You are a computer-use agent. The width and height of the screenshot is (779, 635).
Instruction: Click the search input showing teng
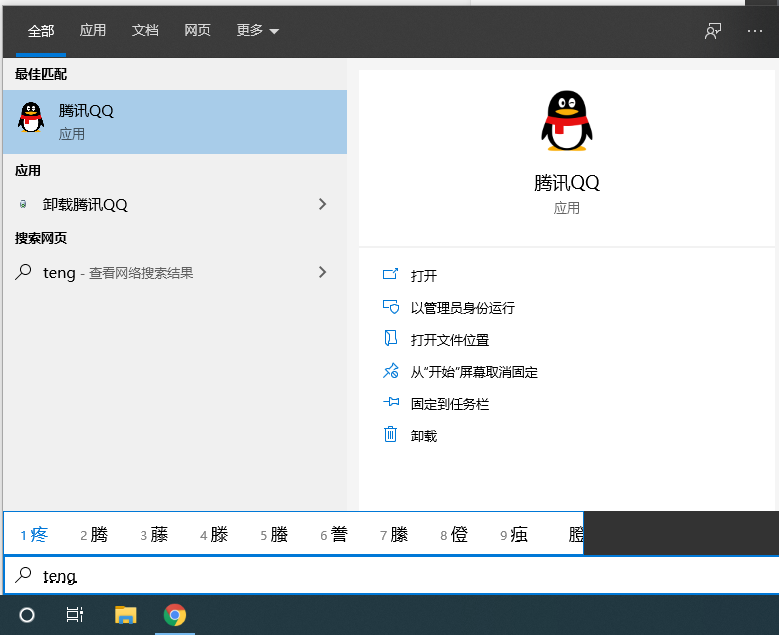click(x=391, y=575)
